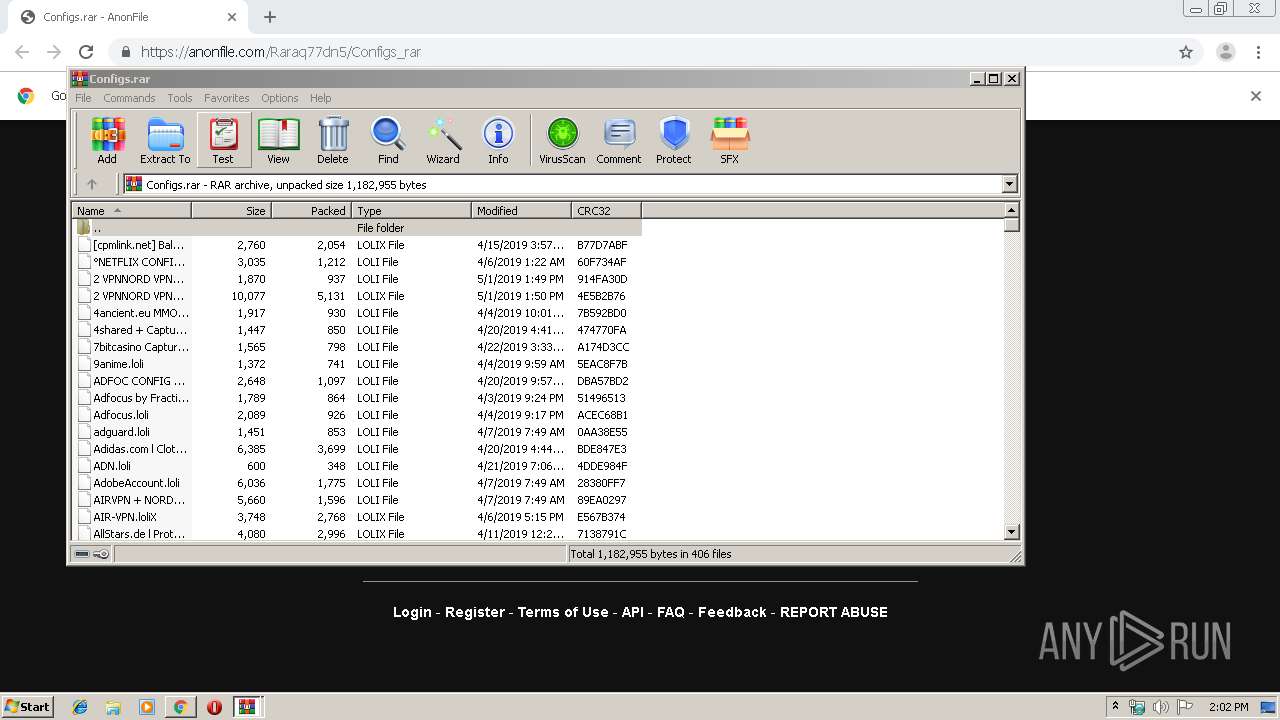The image size is (1280, 720).
Task: Open the File menu
Action: tap(83, 98)
